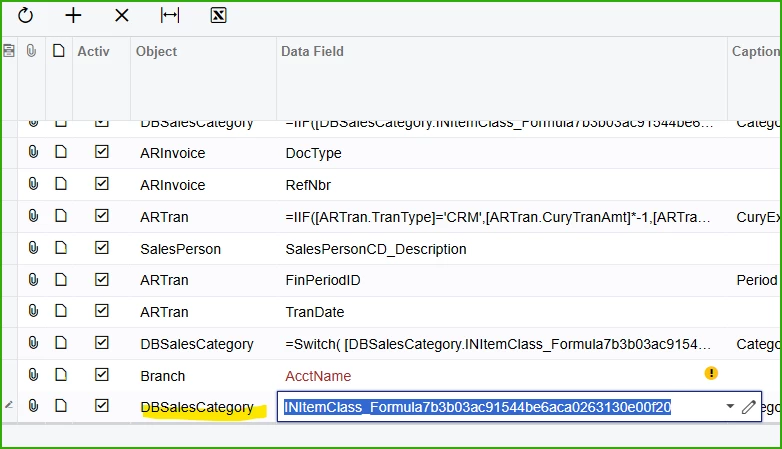The width and height of the screenshot is (782, 449).
Task: Toggle Active checkbox for TranDate row
Action: [102, 311]
